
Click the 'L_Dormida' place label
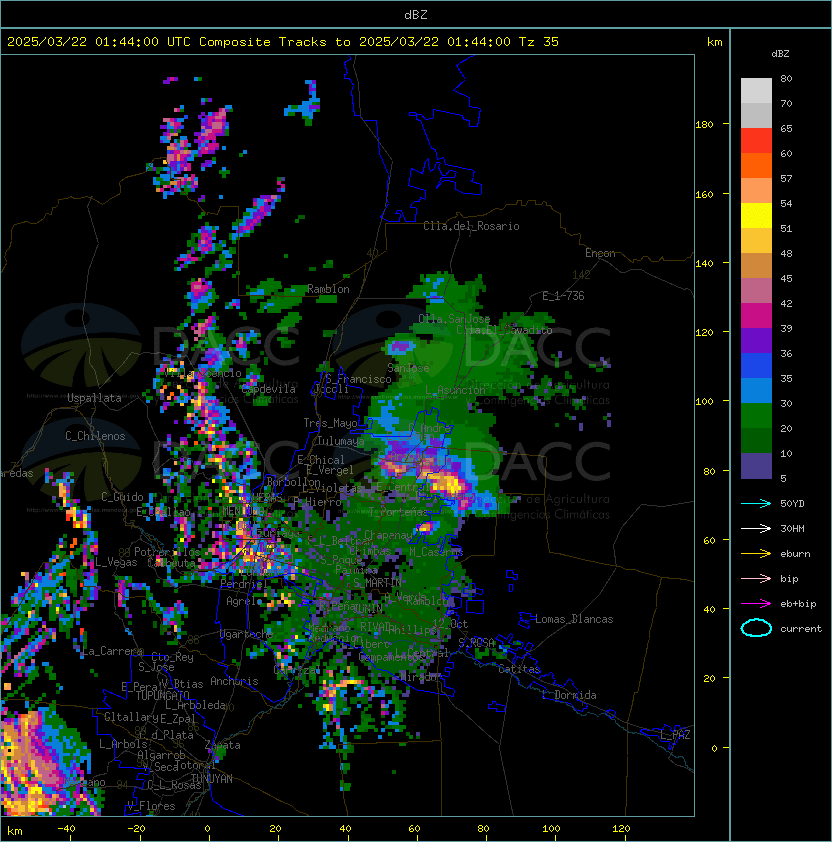pos(569,695)
